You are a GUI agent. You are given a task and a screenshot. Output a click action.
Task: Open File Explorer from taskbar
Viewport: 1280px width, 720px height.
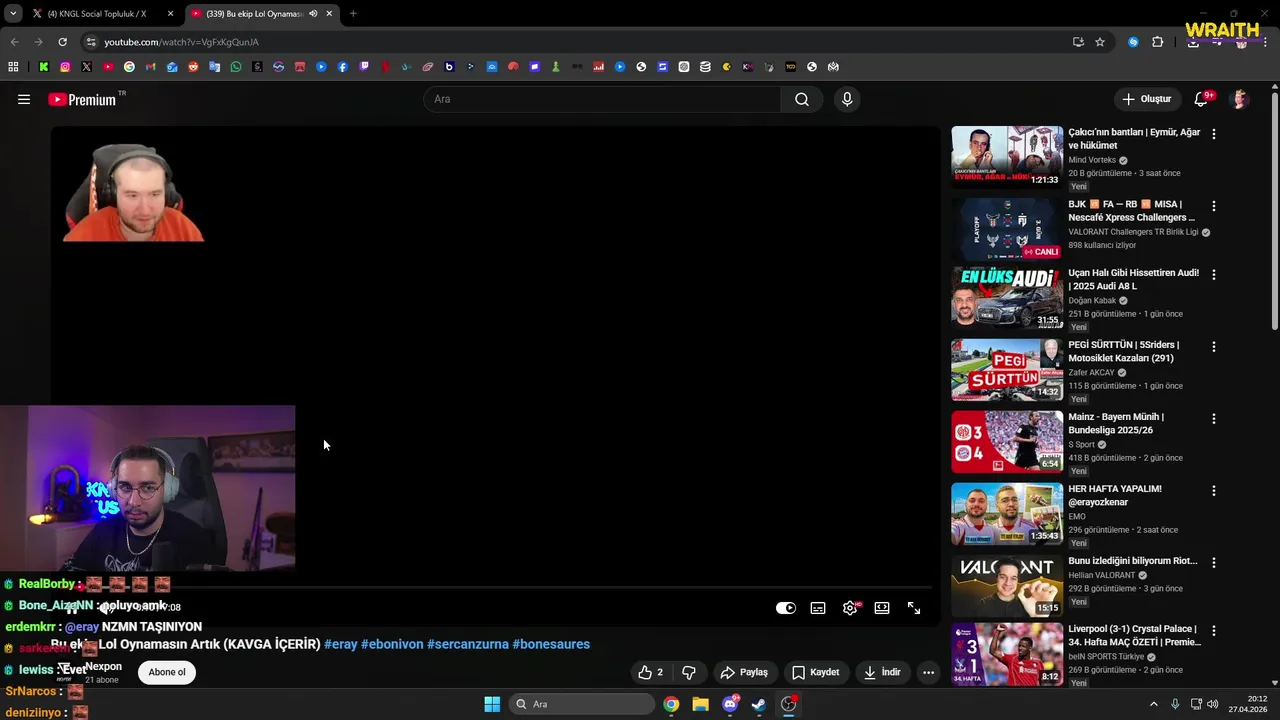coord(700,704)
